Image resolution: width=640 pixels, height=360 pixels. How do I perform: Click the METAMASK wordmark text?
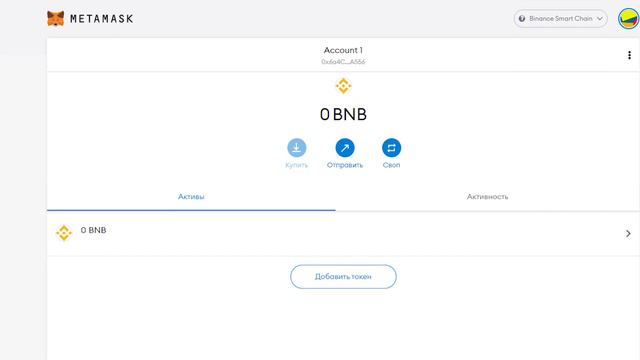click(102, 19)
